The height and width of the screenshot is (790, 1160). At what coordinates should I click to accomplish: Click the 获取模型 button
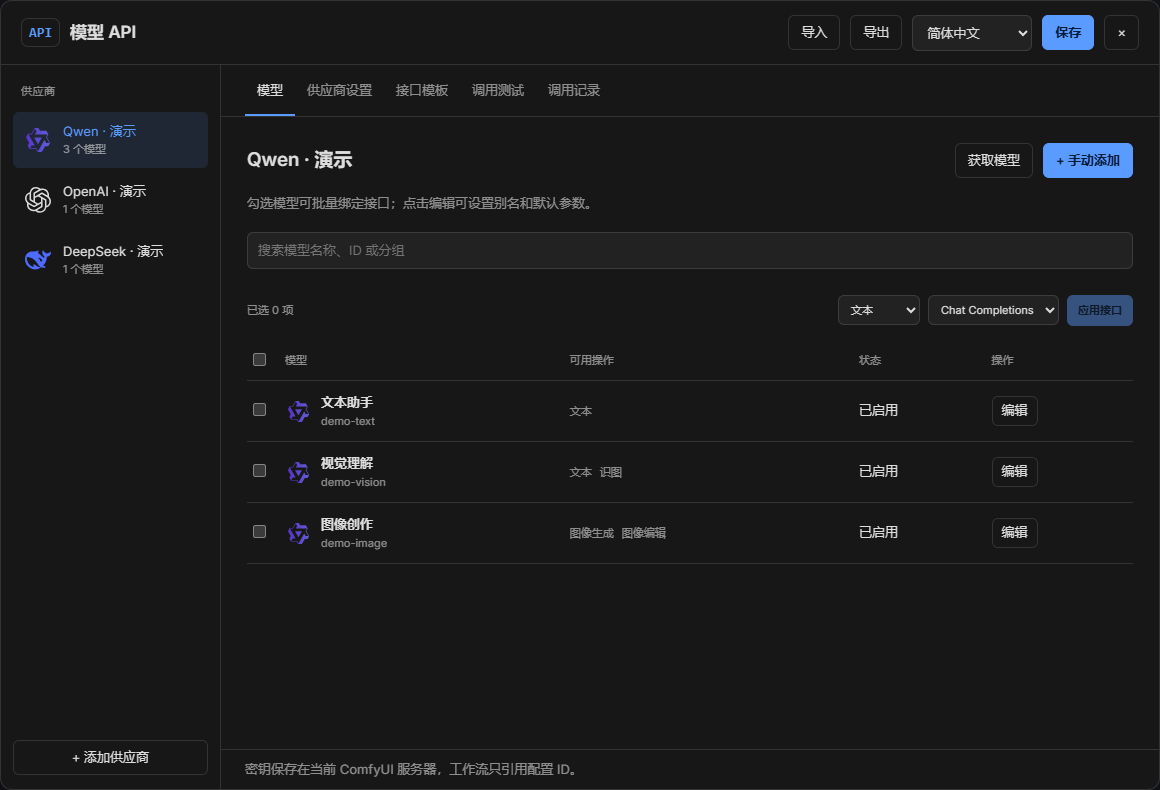(994, 161)
